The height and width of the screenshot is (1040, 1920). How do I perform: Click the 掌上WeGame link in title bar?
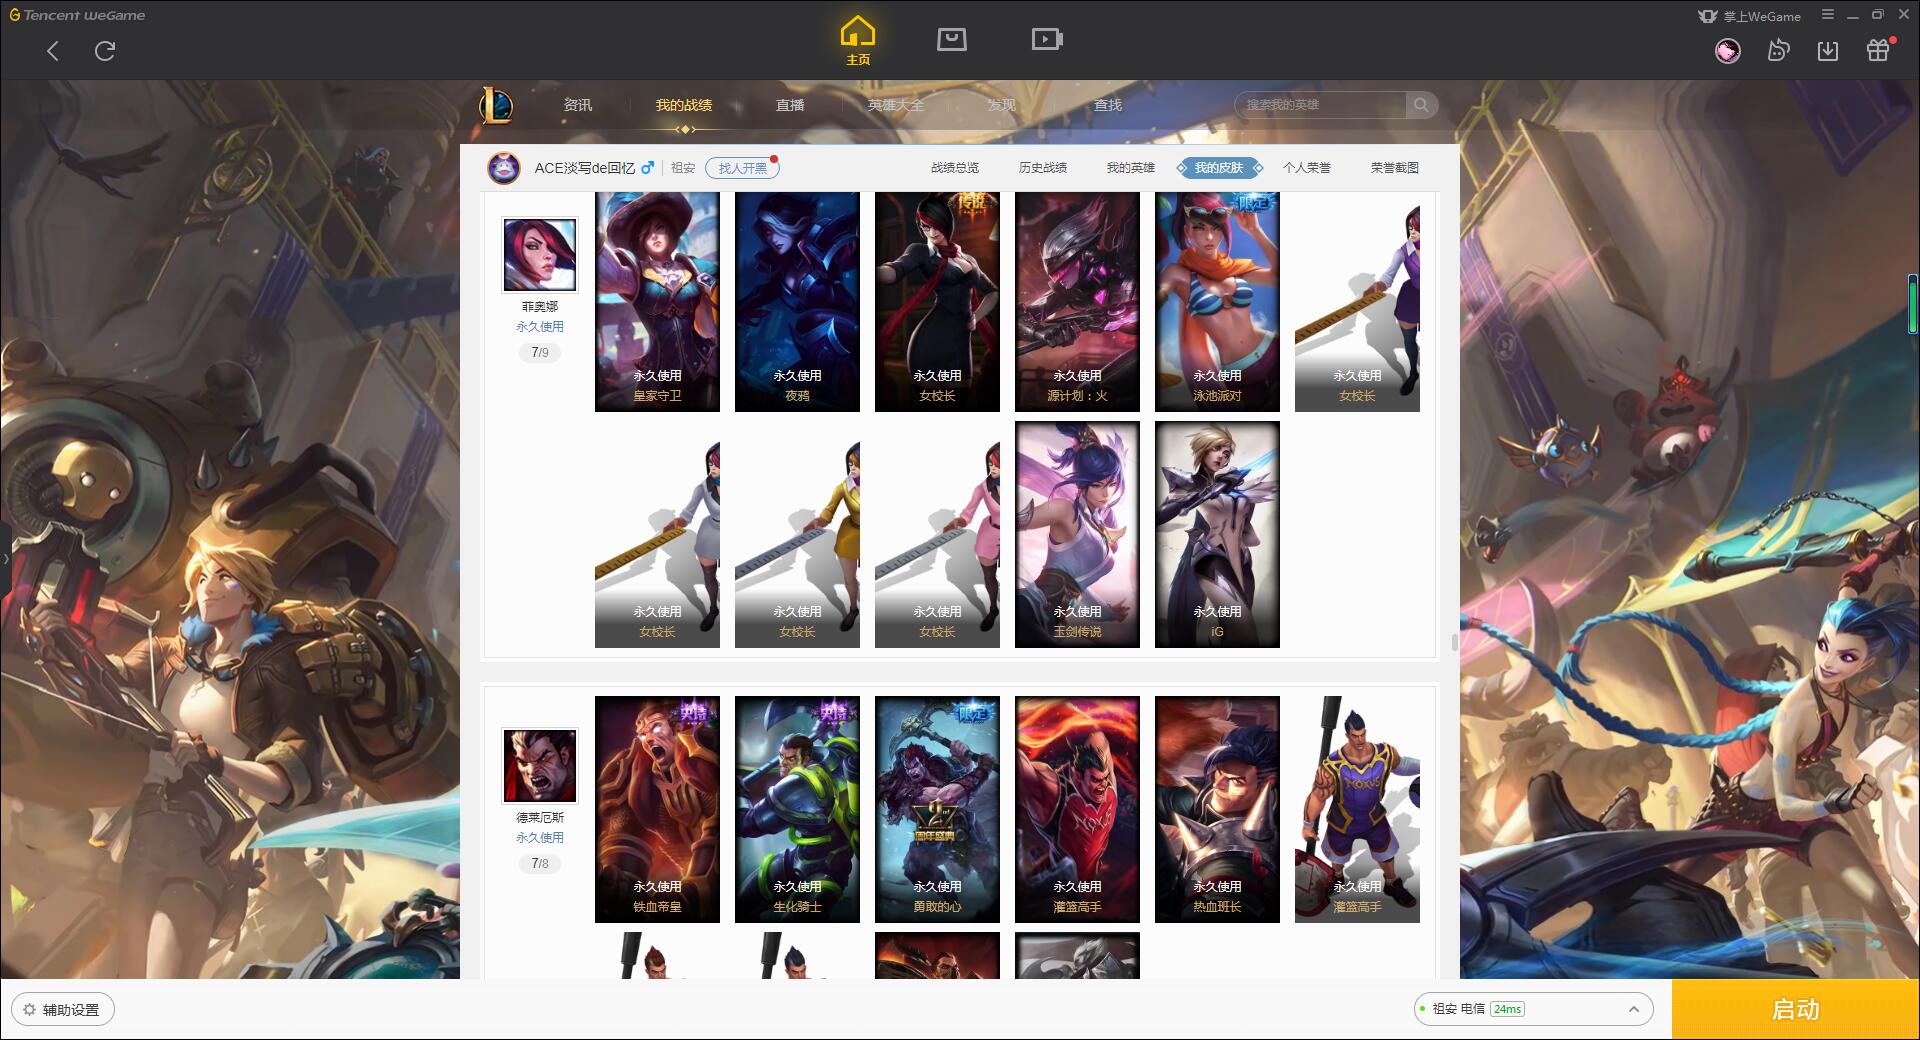(1749, 16)
